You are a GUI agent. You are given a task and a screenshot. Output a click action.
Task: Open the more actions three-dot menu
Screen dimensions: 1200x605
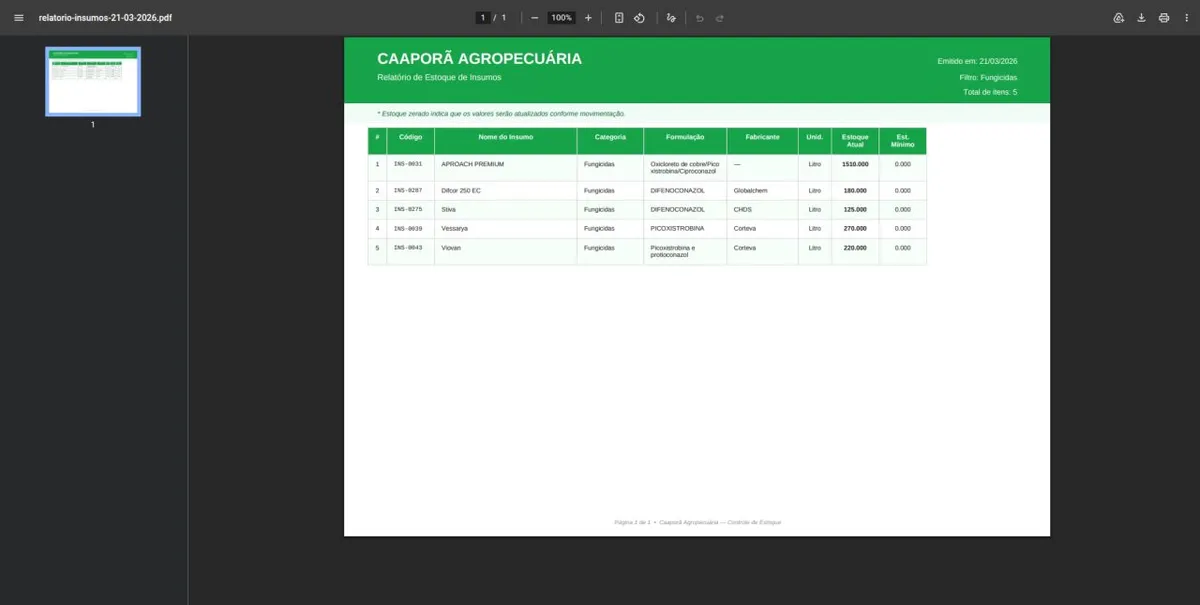1185,18
